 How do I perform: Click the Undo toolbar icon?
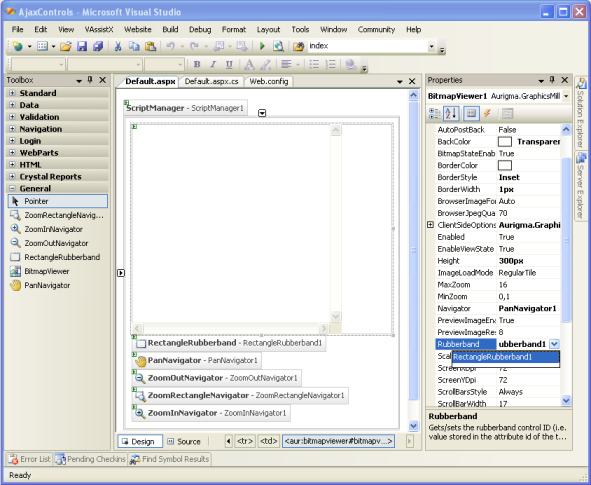click(x=170, y=46)
